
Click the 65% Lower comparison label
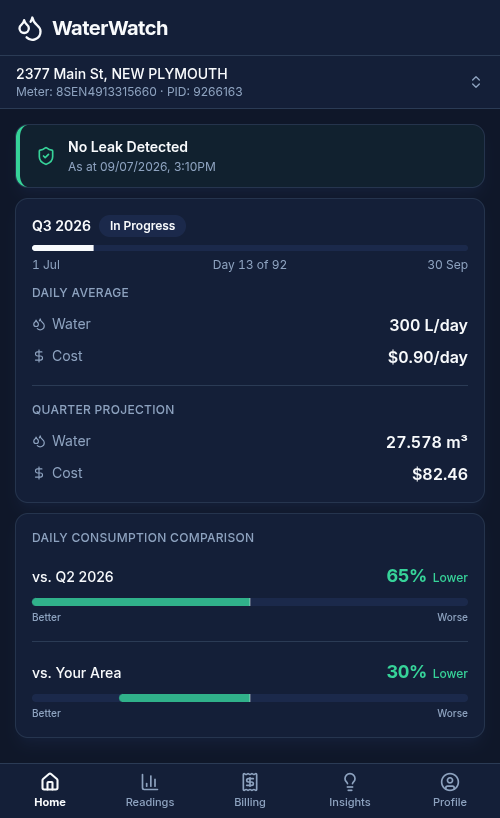[x=427, y=576]
